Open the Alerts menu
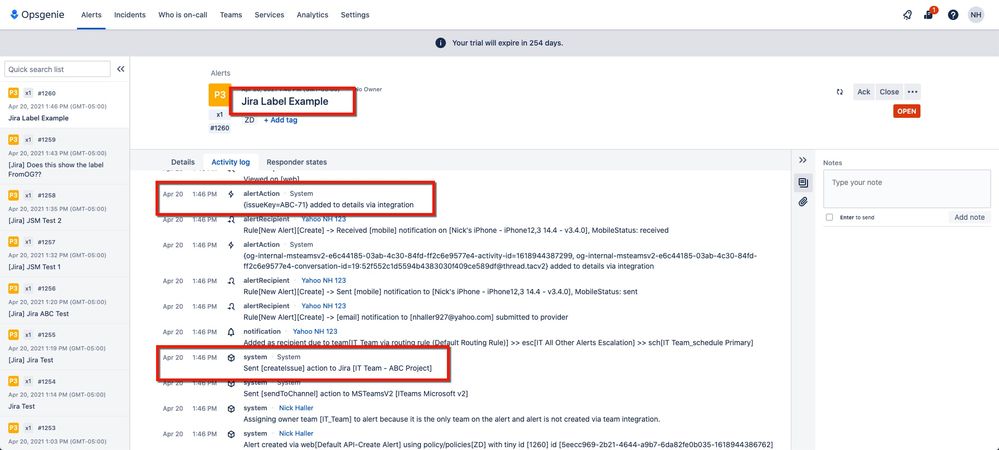The height and width of the screenshot is (450, 999). [91, 15]
